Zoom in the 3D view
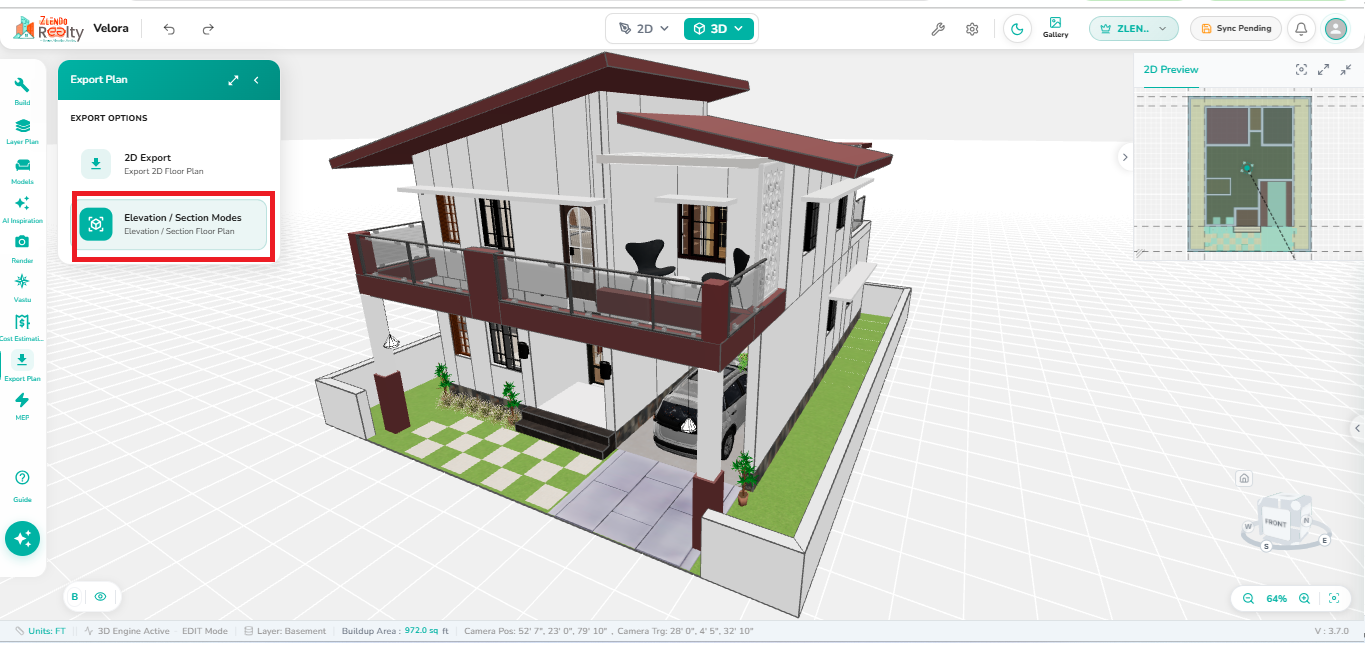 [1304, 598]
